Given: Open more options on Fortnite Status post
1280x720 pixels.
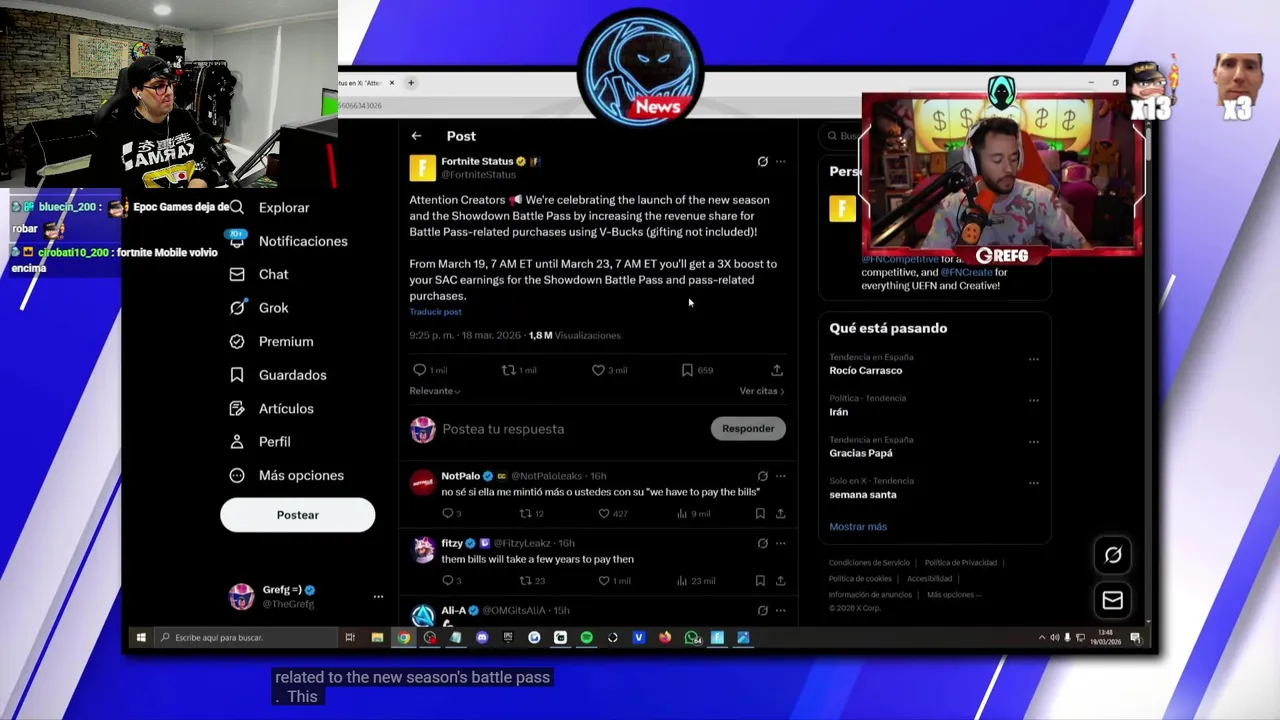Looking at the screenshot, I should pyautogui.click(x=781, y=161).
